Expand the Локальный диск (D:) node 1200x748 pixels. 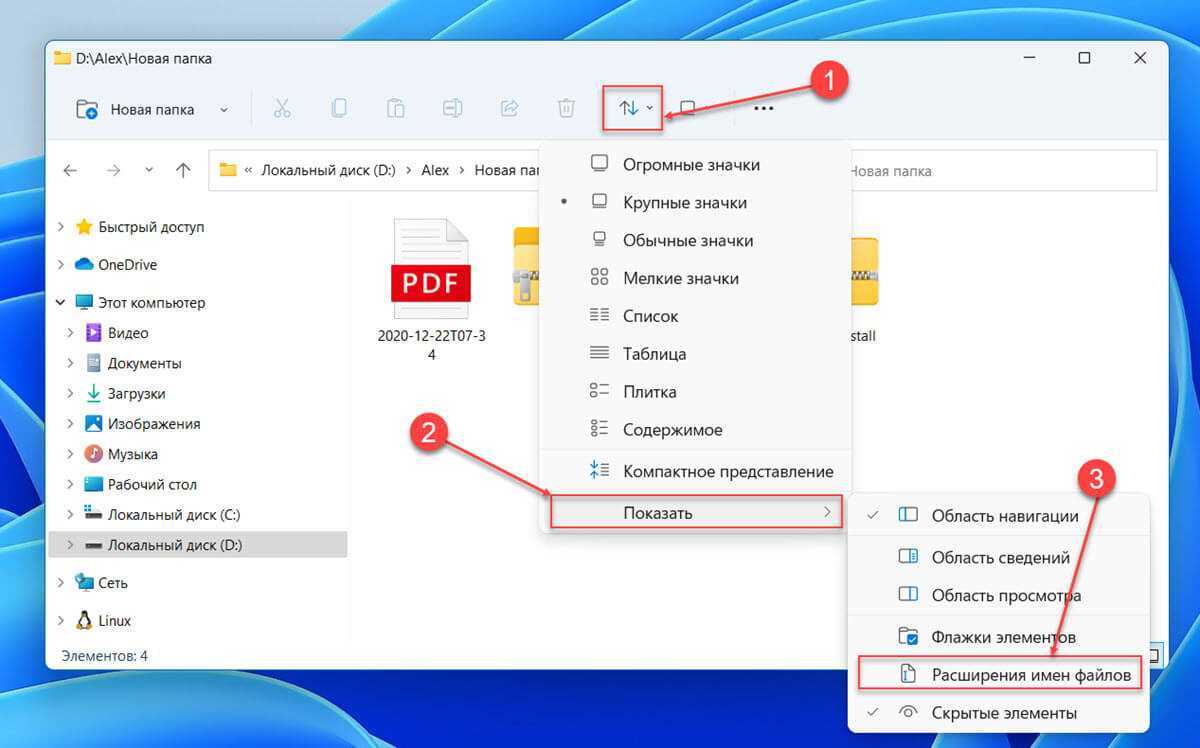click(70, 545)
